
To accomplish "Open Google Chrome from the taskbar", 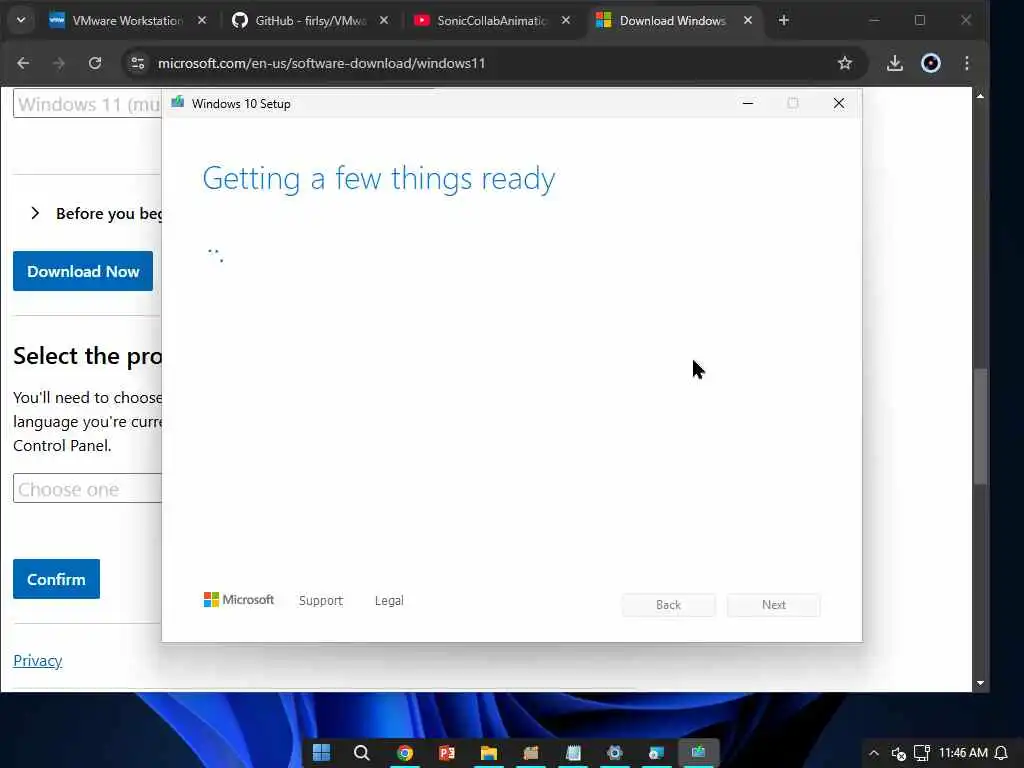I will pos(405,753).
